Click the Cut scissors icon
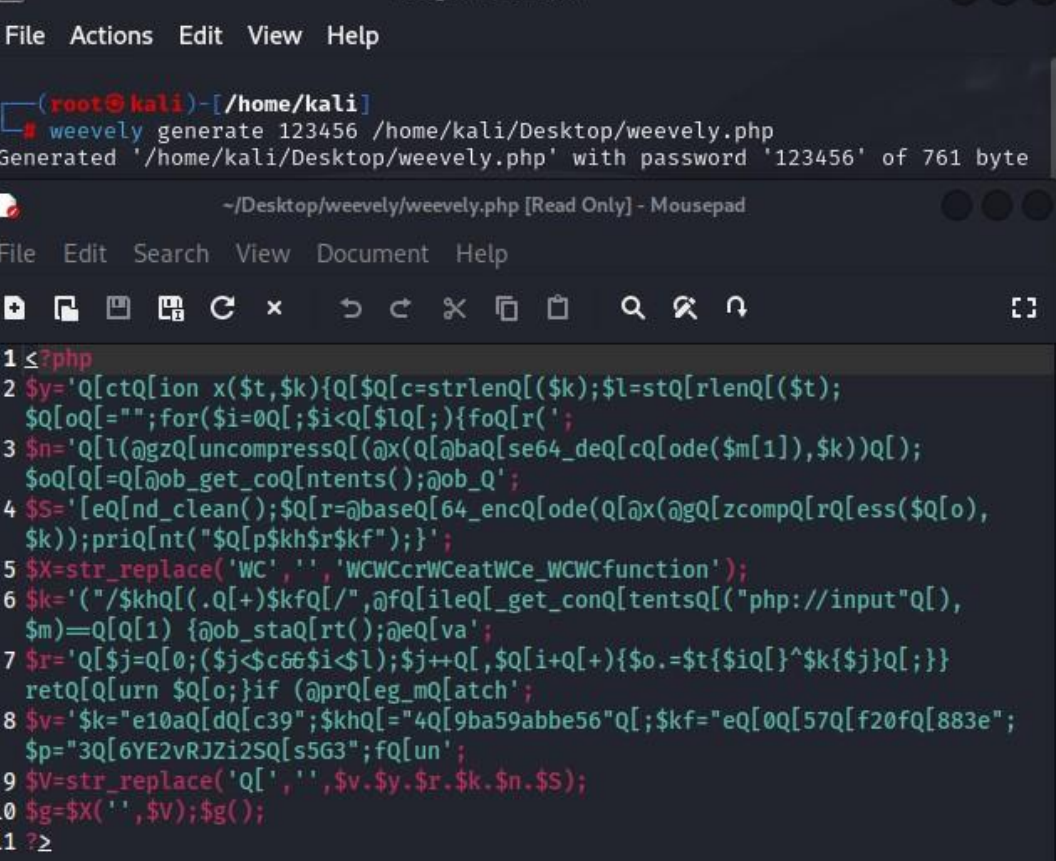The width and height of the screenshot is (1056, 861). pyautogui.click(x=454, y=309)
